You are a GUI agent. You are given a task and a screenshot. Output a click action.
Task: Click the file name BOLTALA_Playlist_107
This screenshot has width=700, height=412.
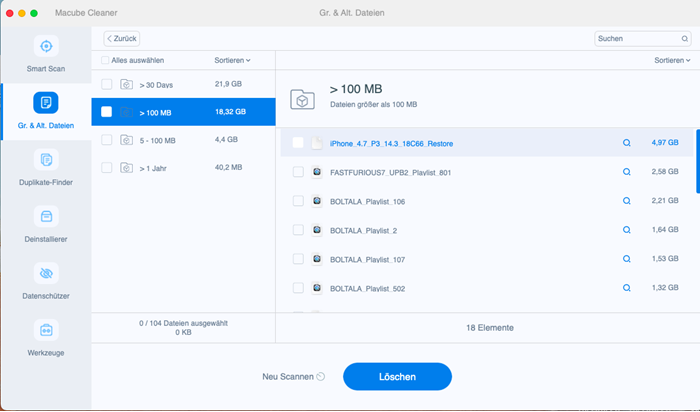coord(367,260)
